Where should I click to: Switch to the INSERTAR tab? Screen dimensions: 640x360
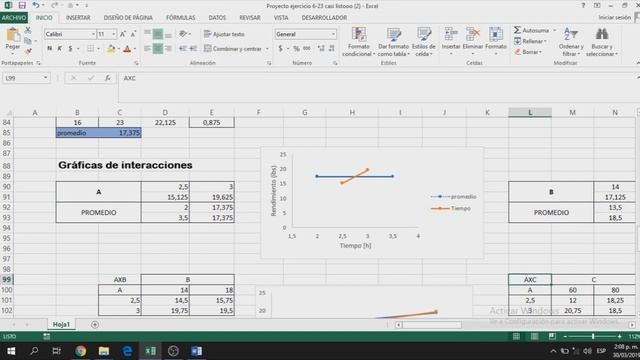pos(78,18)
